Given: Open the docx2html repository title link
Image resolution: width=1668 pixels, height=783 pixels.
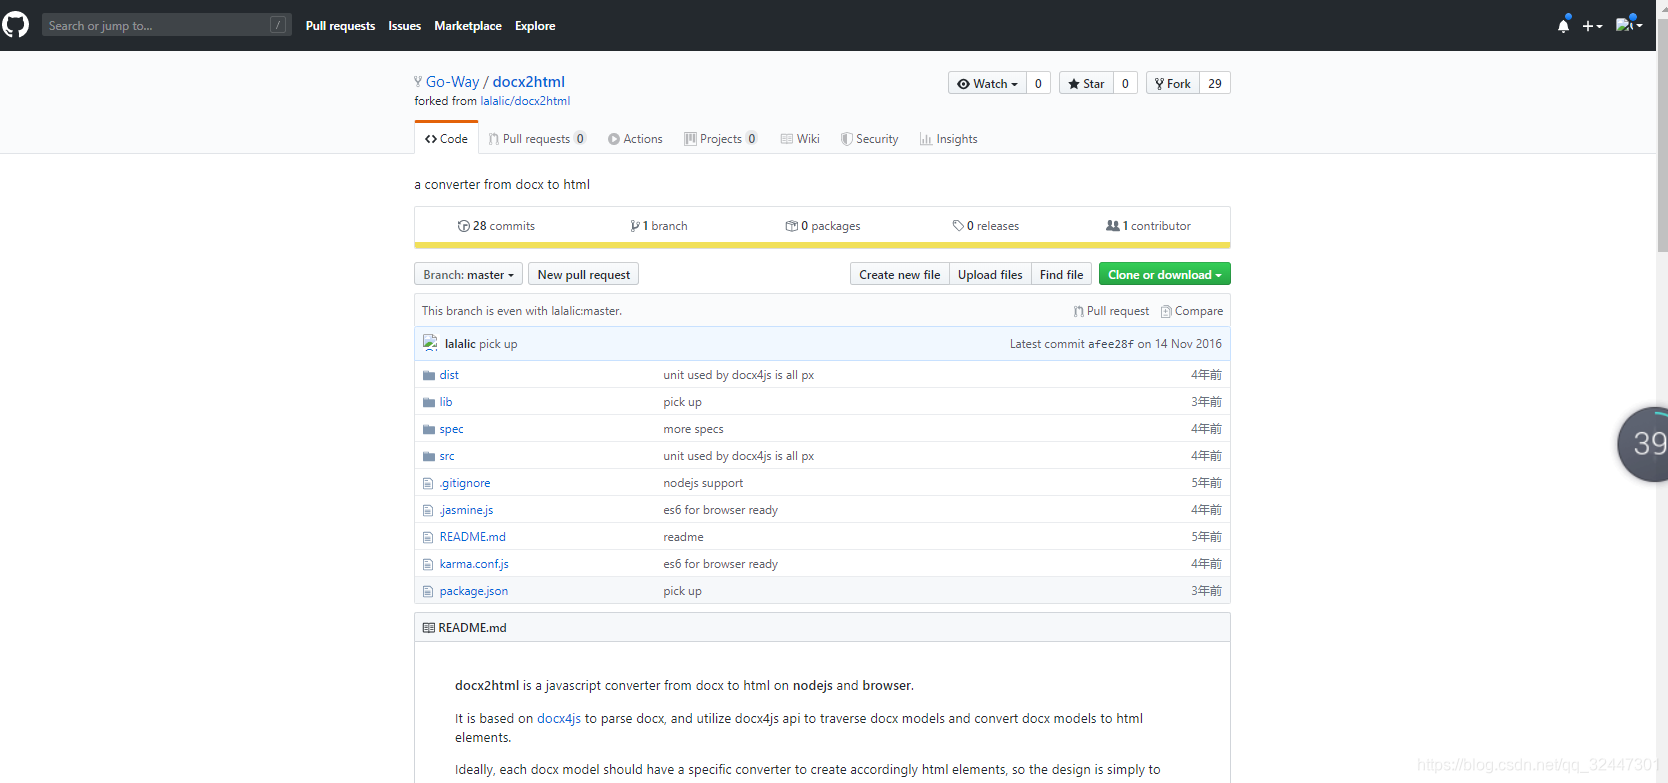Looking at the screenshot, I should 528,82.
